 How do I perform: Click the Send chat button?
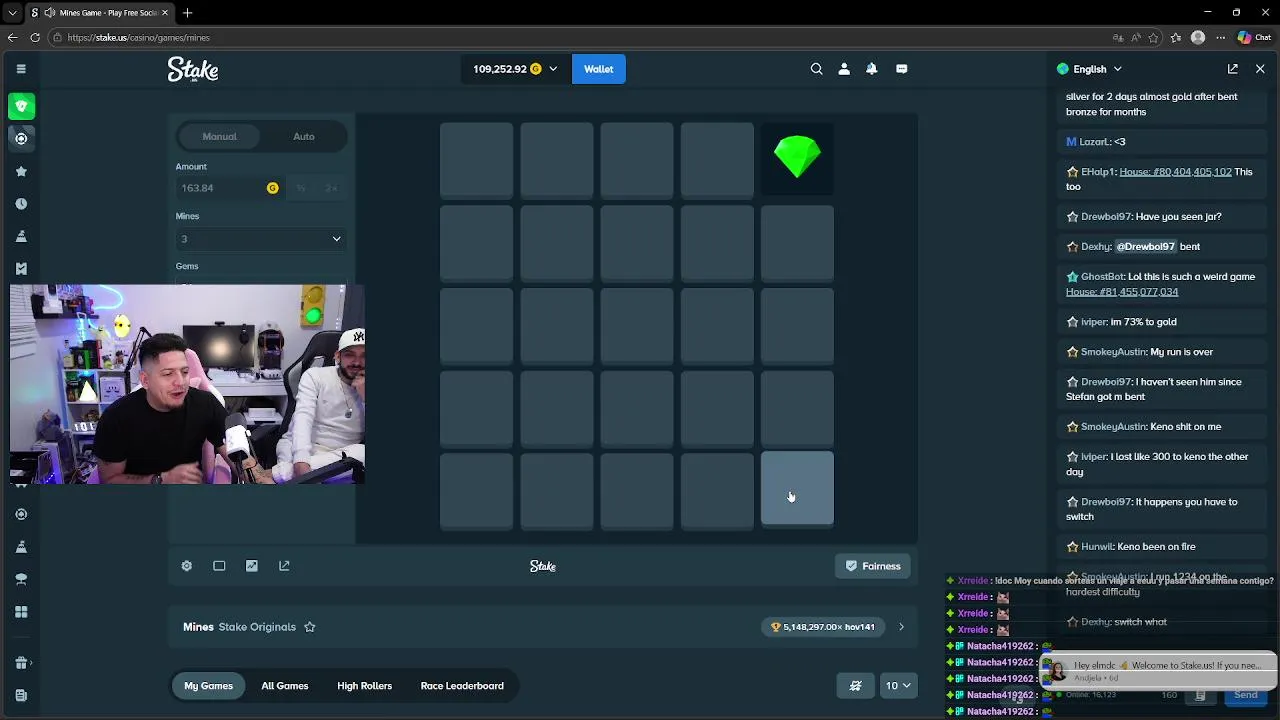tap(1245, 695)
